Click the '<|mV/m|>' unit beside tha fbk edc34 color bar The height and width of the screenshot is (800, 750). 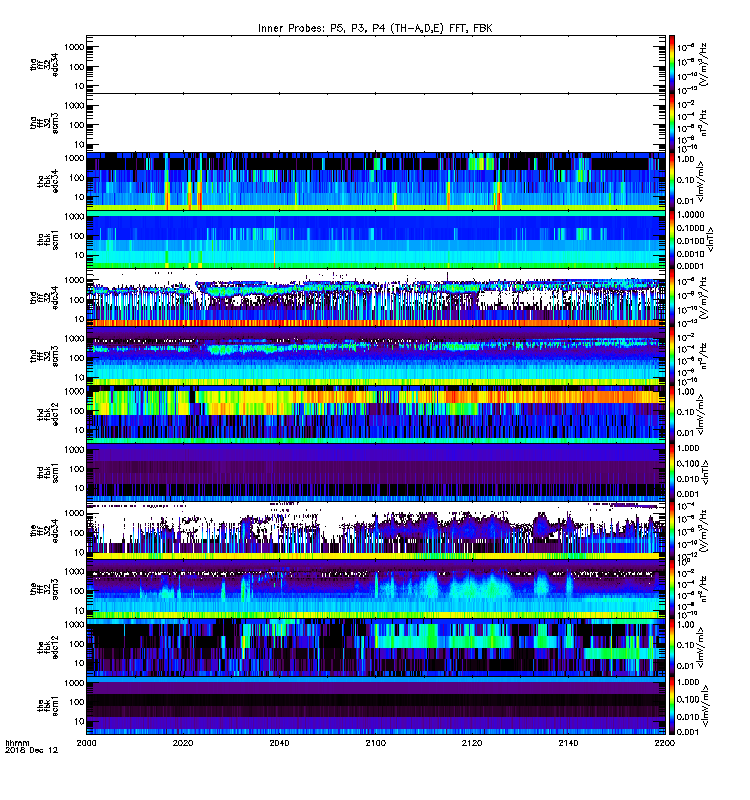click(702, 181)
